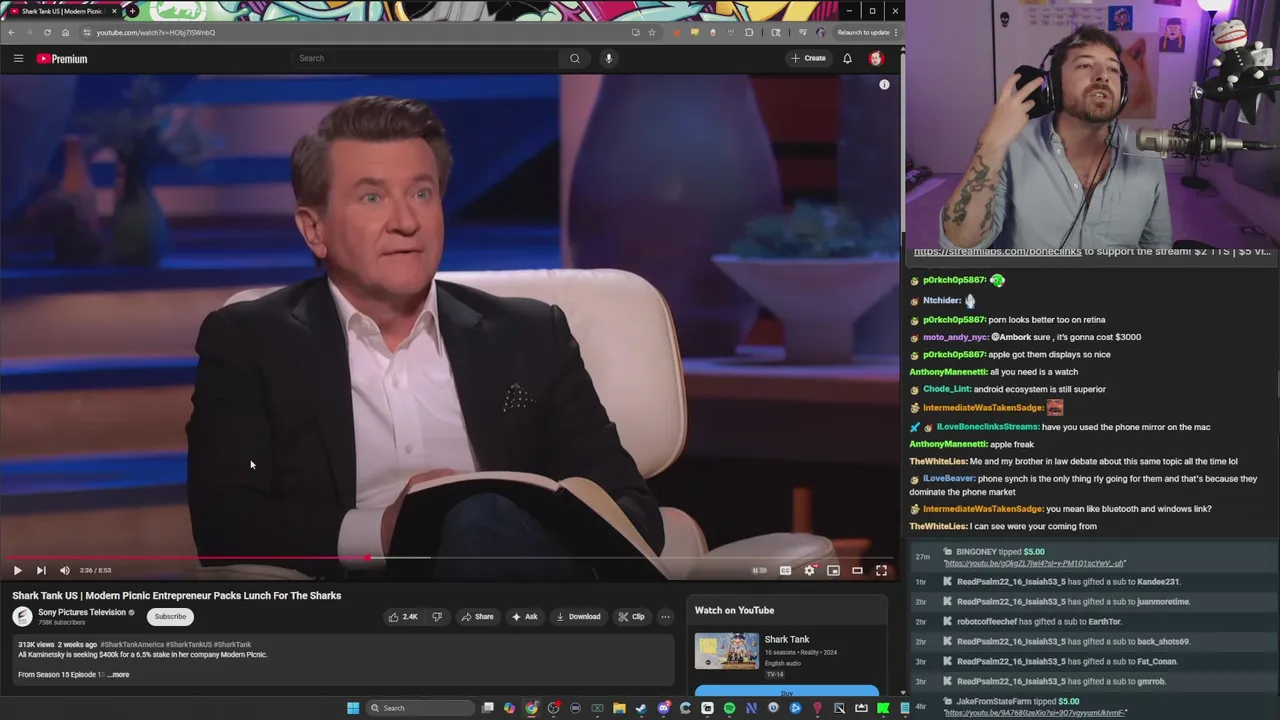1280x720 pixels.
Task: Open the video info card icon
Action: click(884, 85)
